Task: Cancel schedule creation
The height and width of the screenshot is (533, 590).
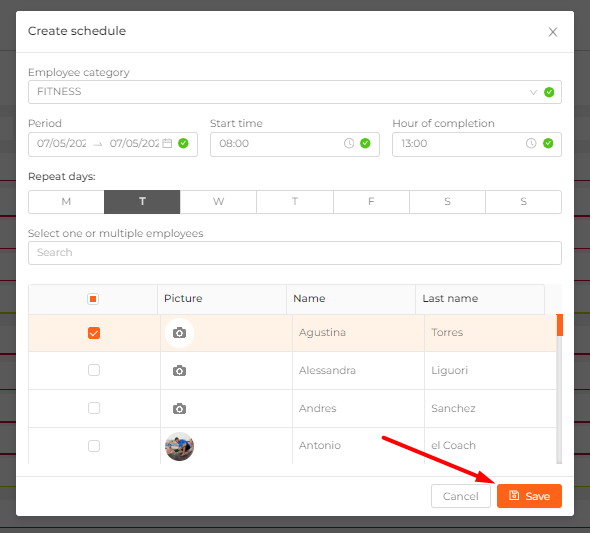Action: [461, 496]
